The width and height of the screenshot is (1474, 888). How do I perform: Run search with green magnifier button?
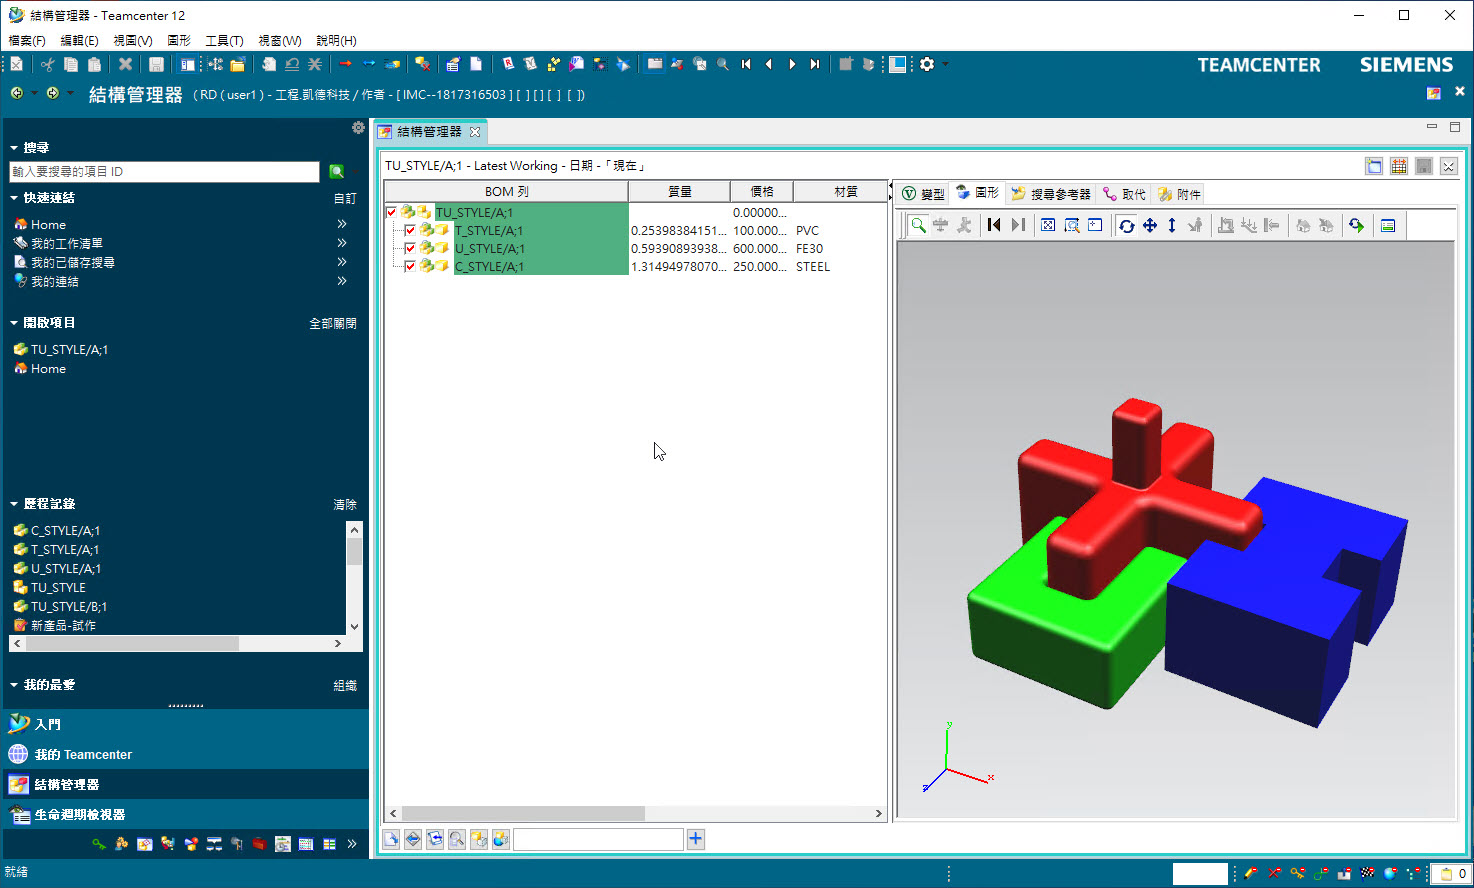coord(337,172)
